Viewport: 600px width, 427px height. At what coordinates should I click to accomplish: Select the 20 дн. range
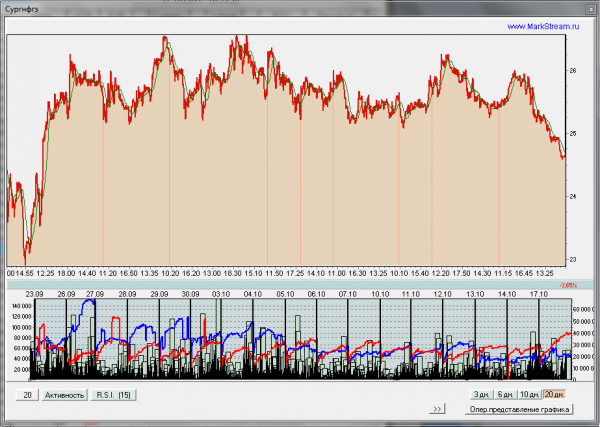pyautogui.click(x=554, y=394)
